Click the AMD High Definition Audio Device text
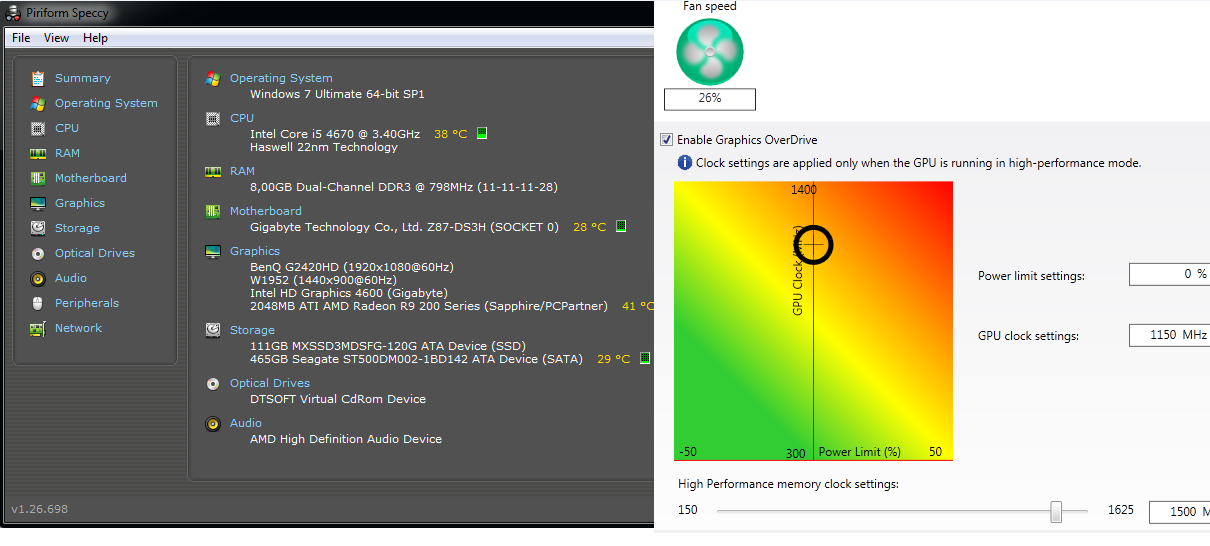Image resolution: width=1210 pixels, height=546 pixels. pos(346,439)
